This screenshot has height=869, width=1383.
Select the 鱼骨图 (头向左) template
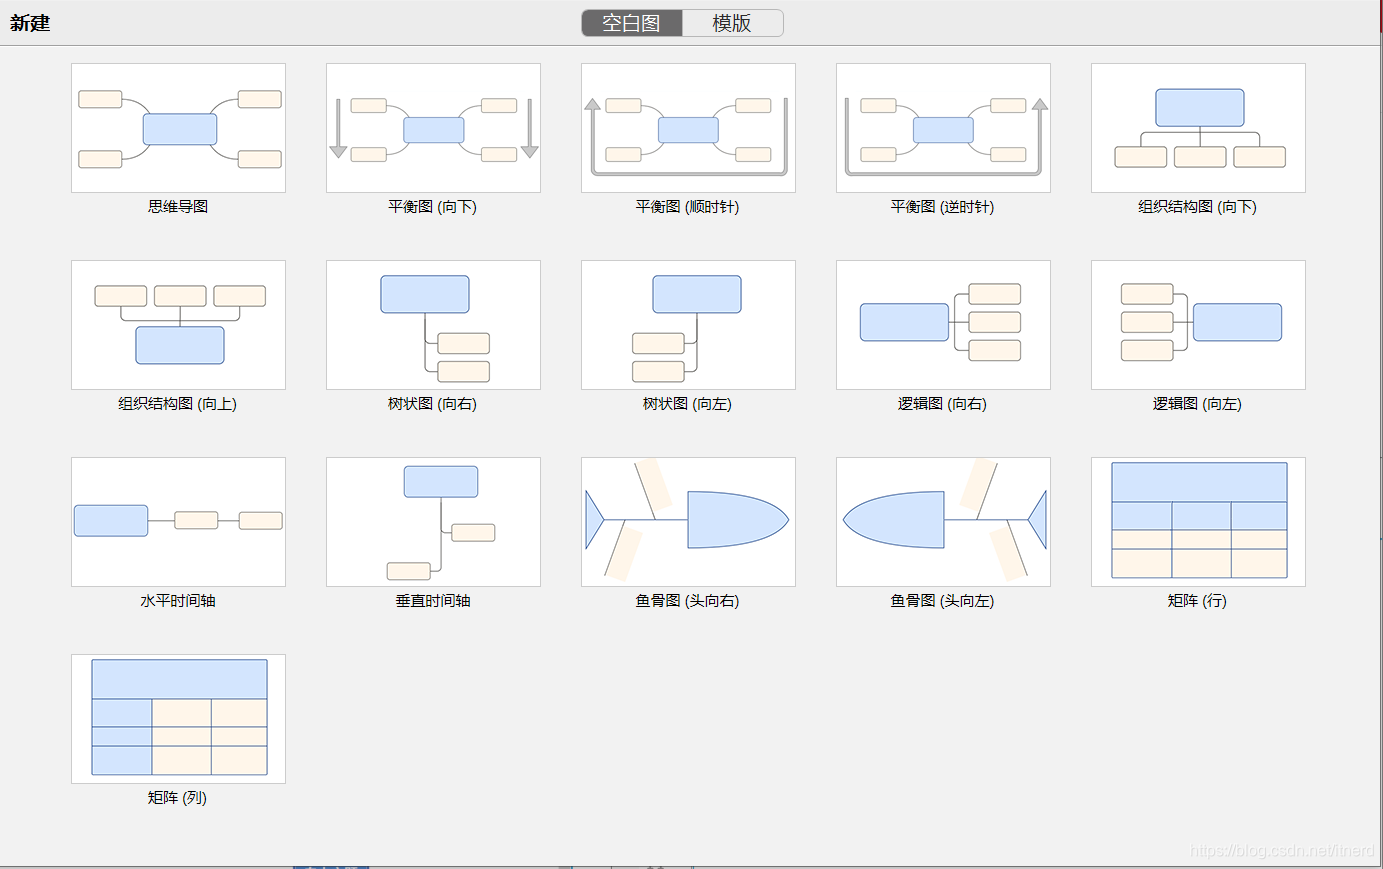tap(943, 521)
